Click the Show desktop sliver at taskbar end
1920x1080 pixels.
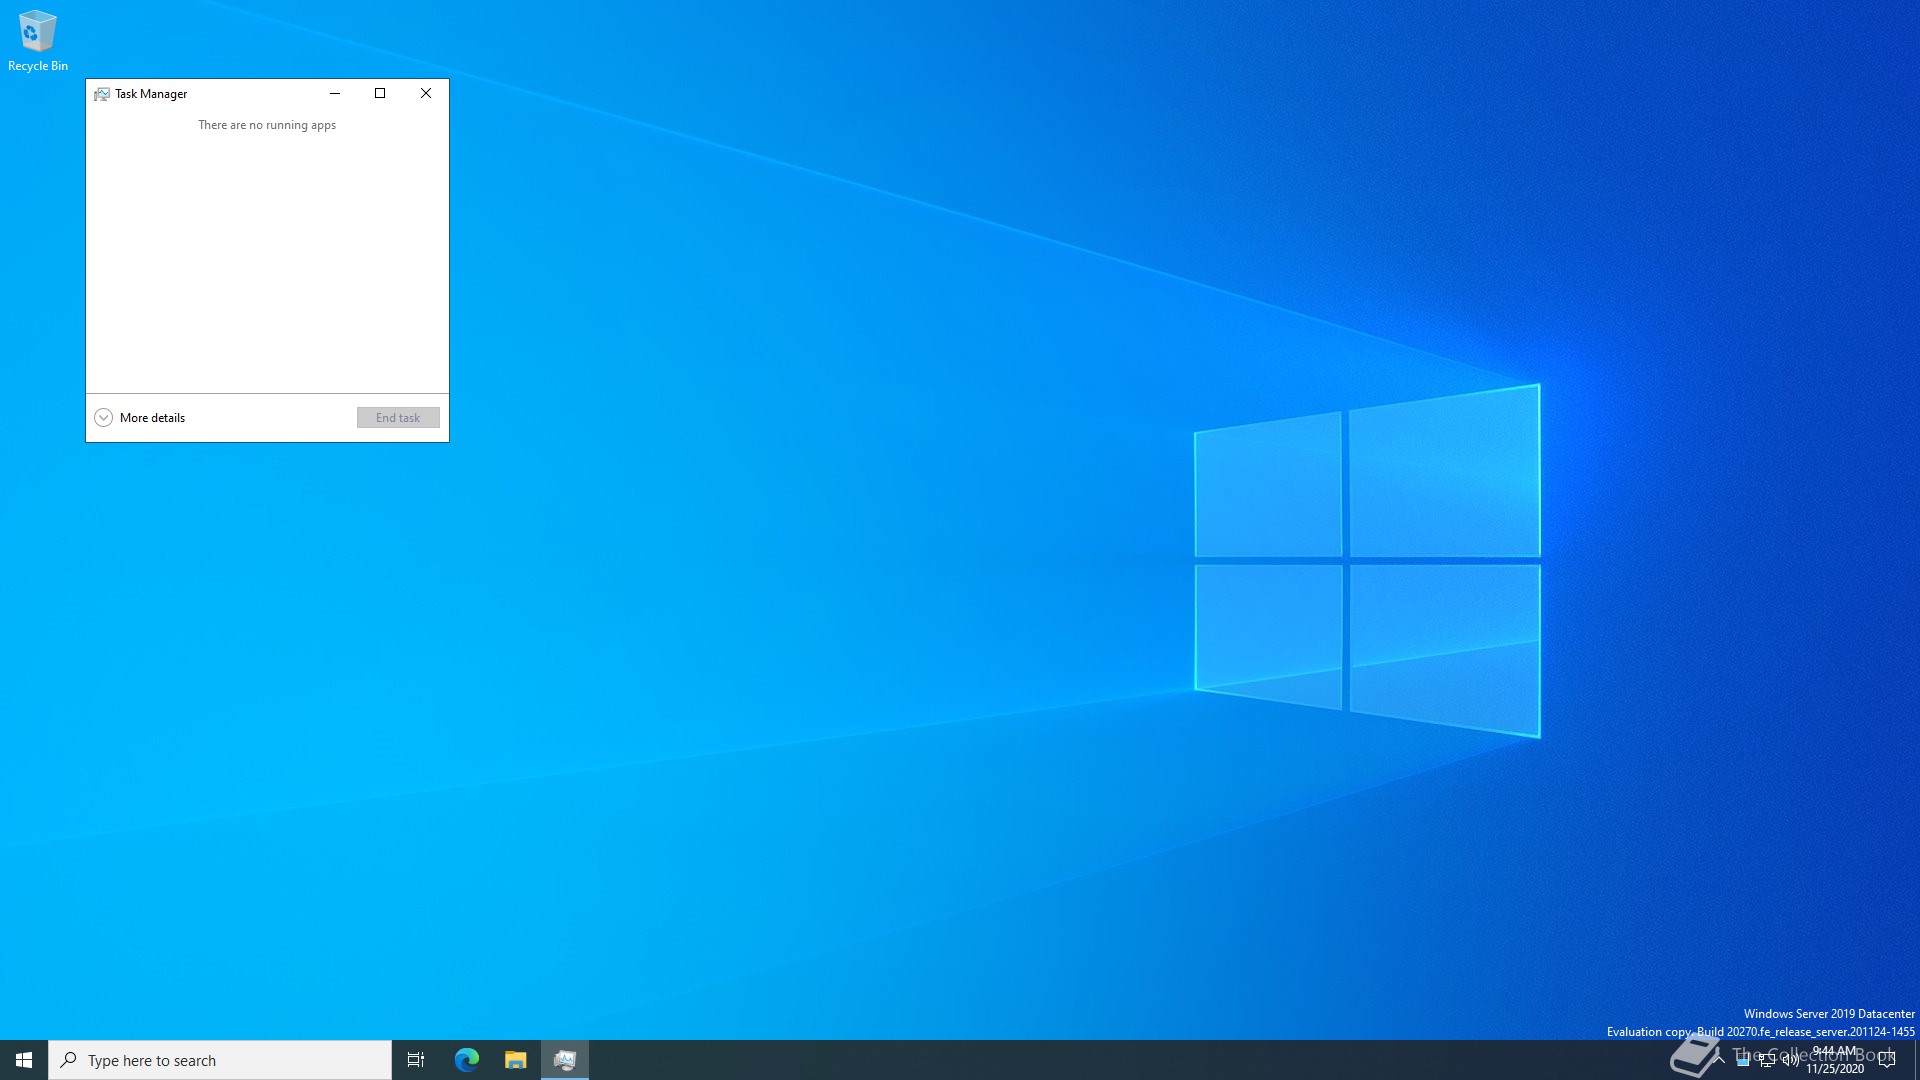point(1916,1060)
